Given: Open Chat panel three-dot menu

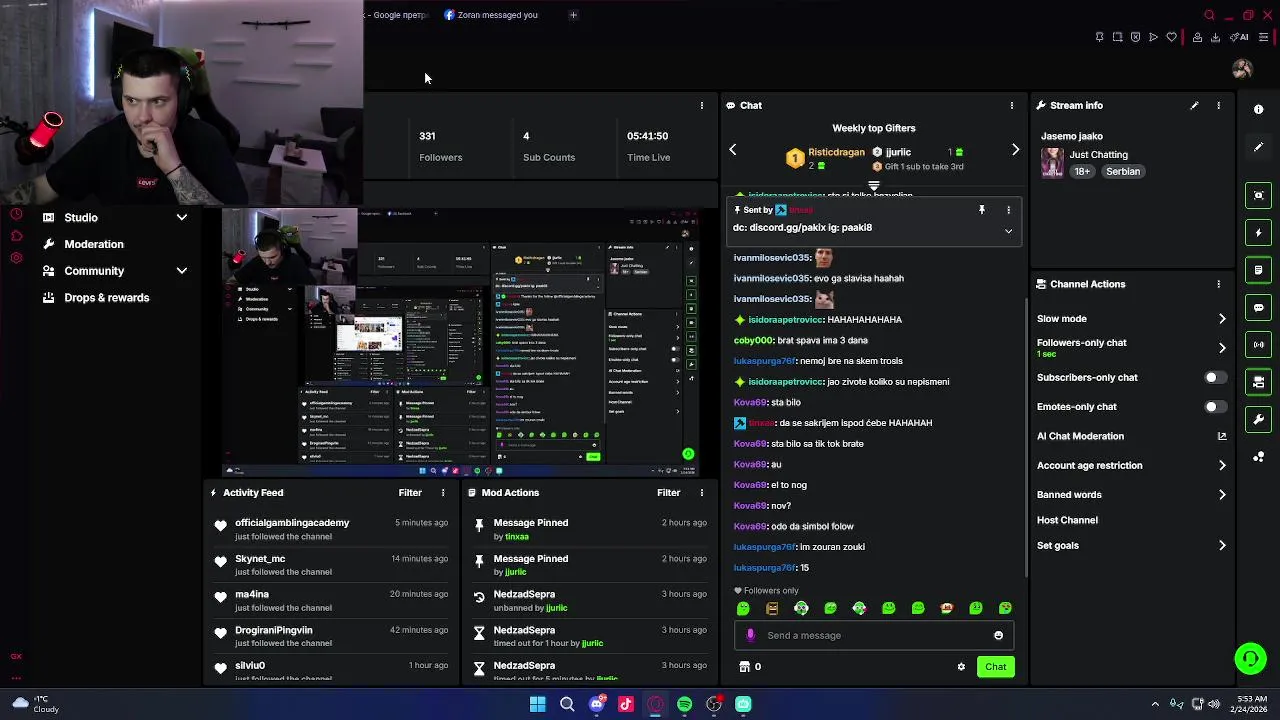Looking at the screenshot, I should (x=1012, y=105).
